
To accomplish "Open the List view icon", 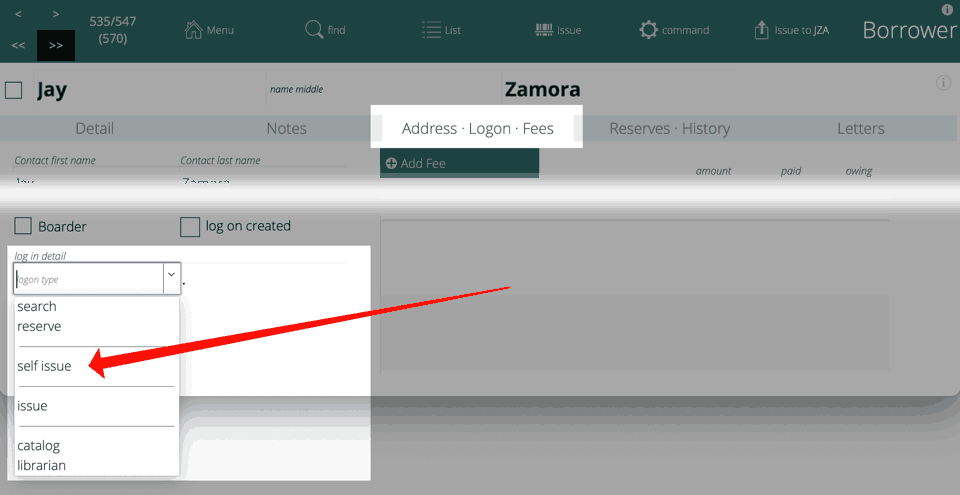I will point(431,30).
